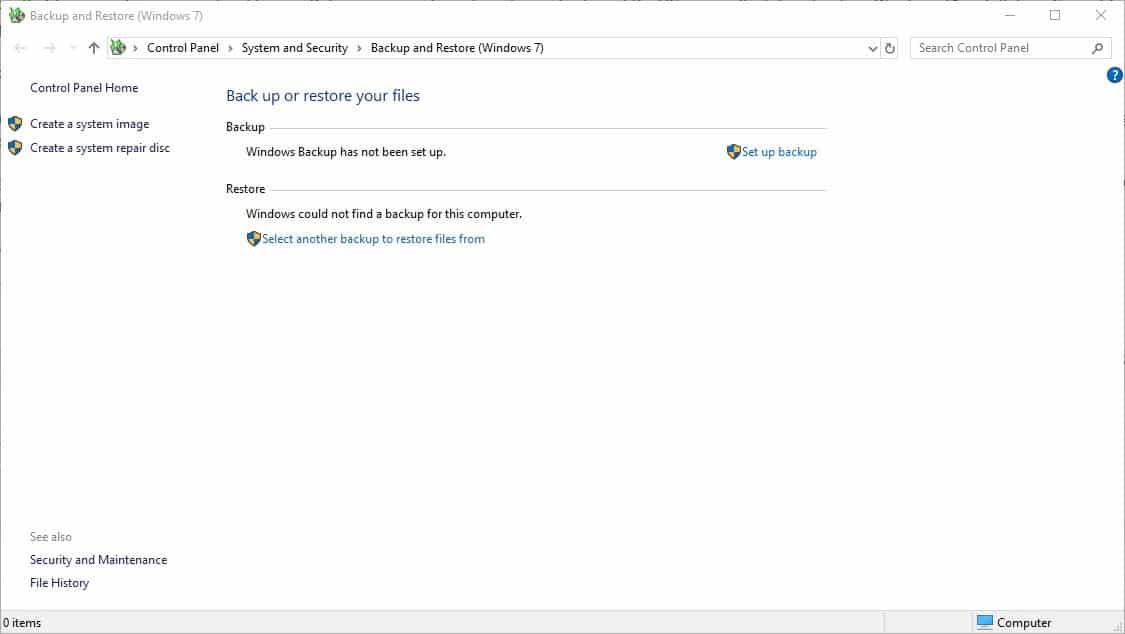This screenshot has height=634, width=1125.
Task: Expand the chevron after System and Security
Action: (x=359, y=48)
